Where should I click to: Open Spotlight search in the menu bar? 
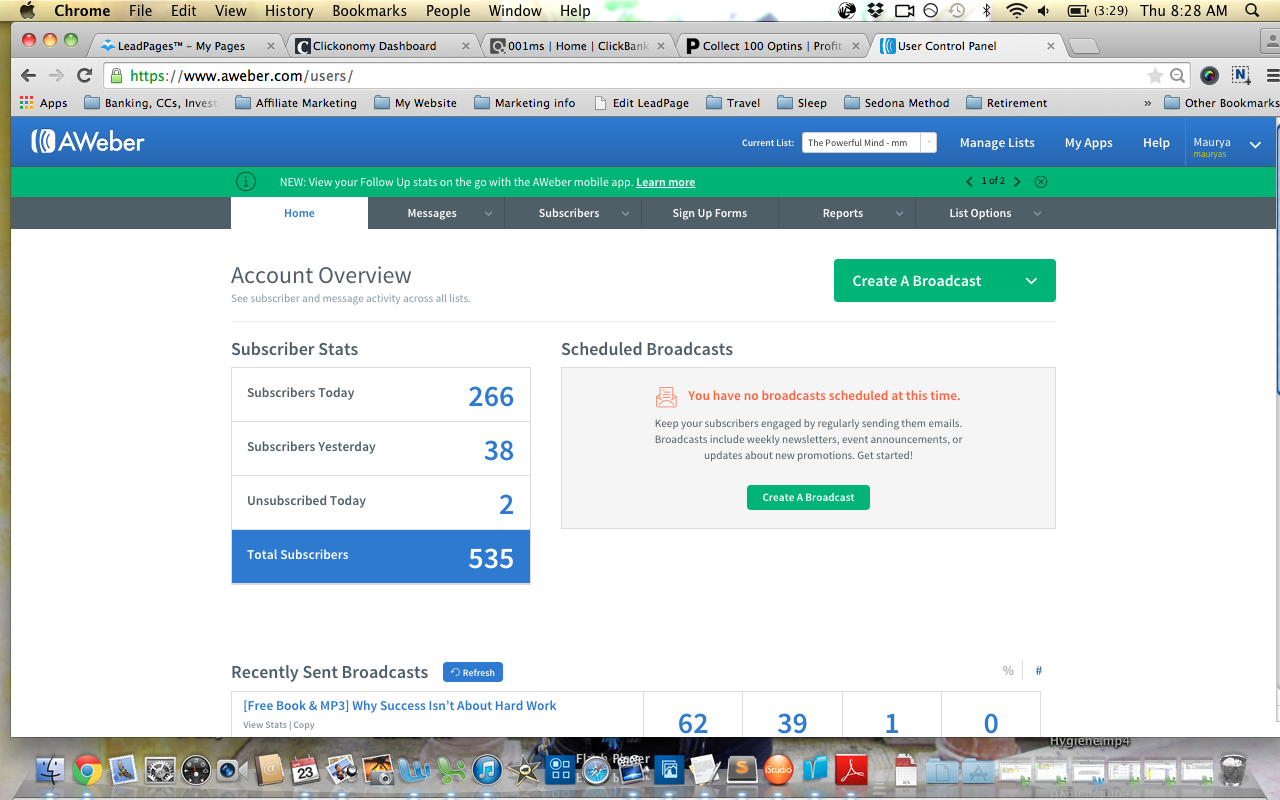click(1252, 11)
